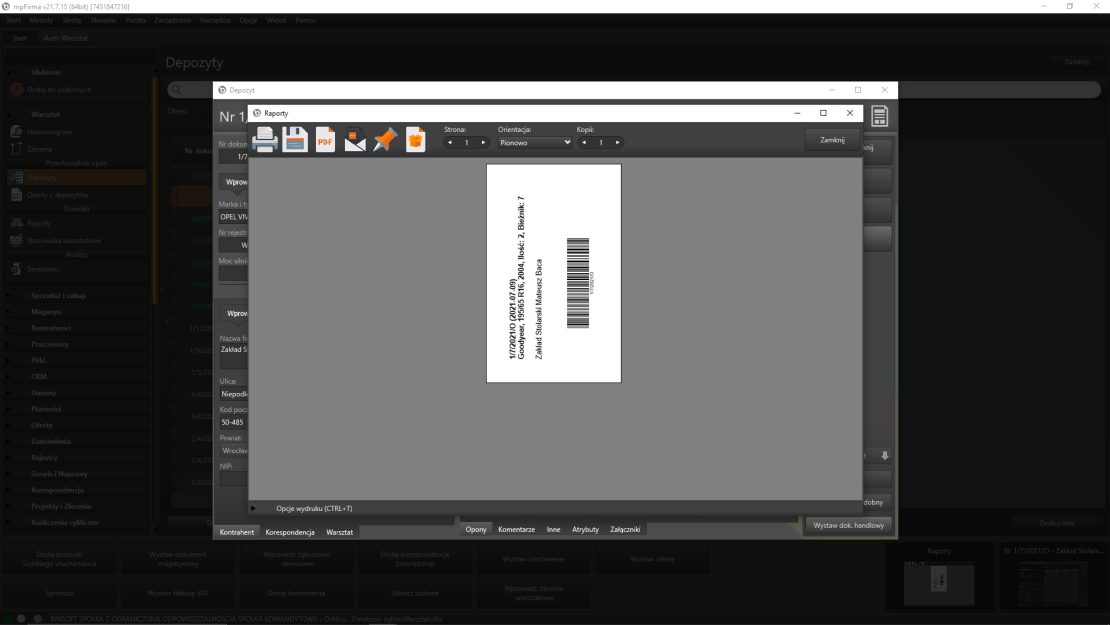Open the Pomoc menu
This screenshot has width=1110, height=625.
point(306,21)
